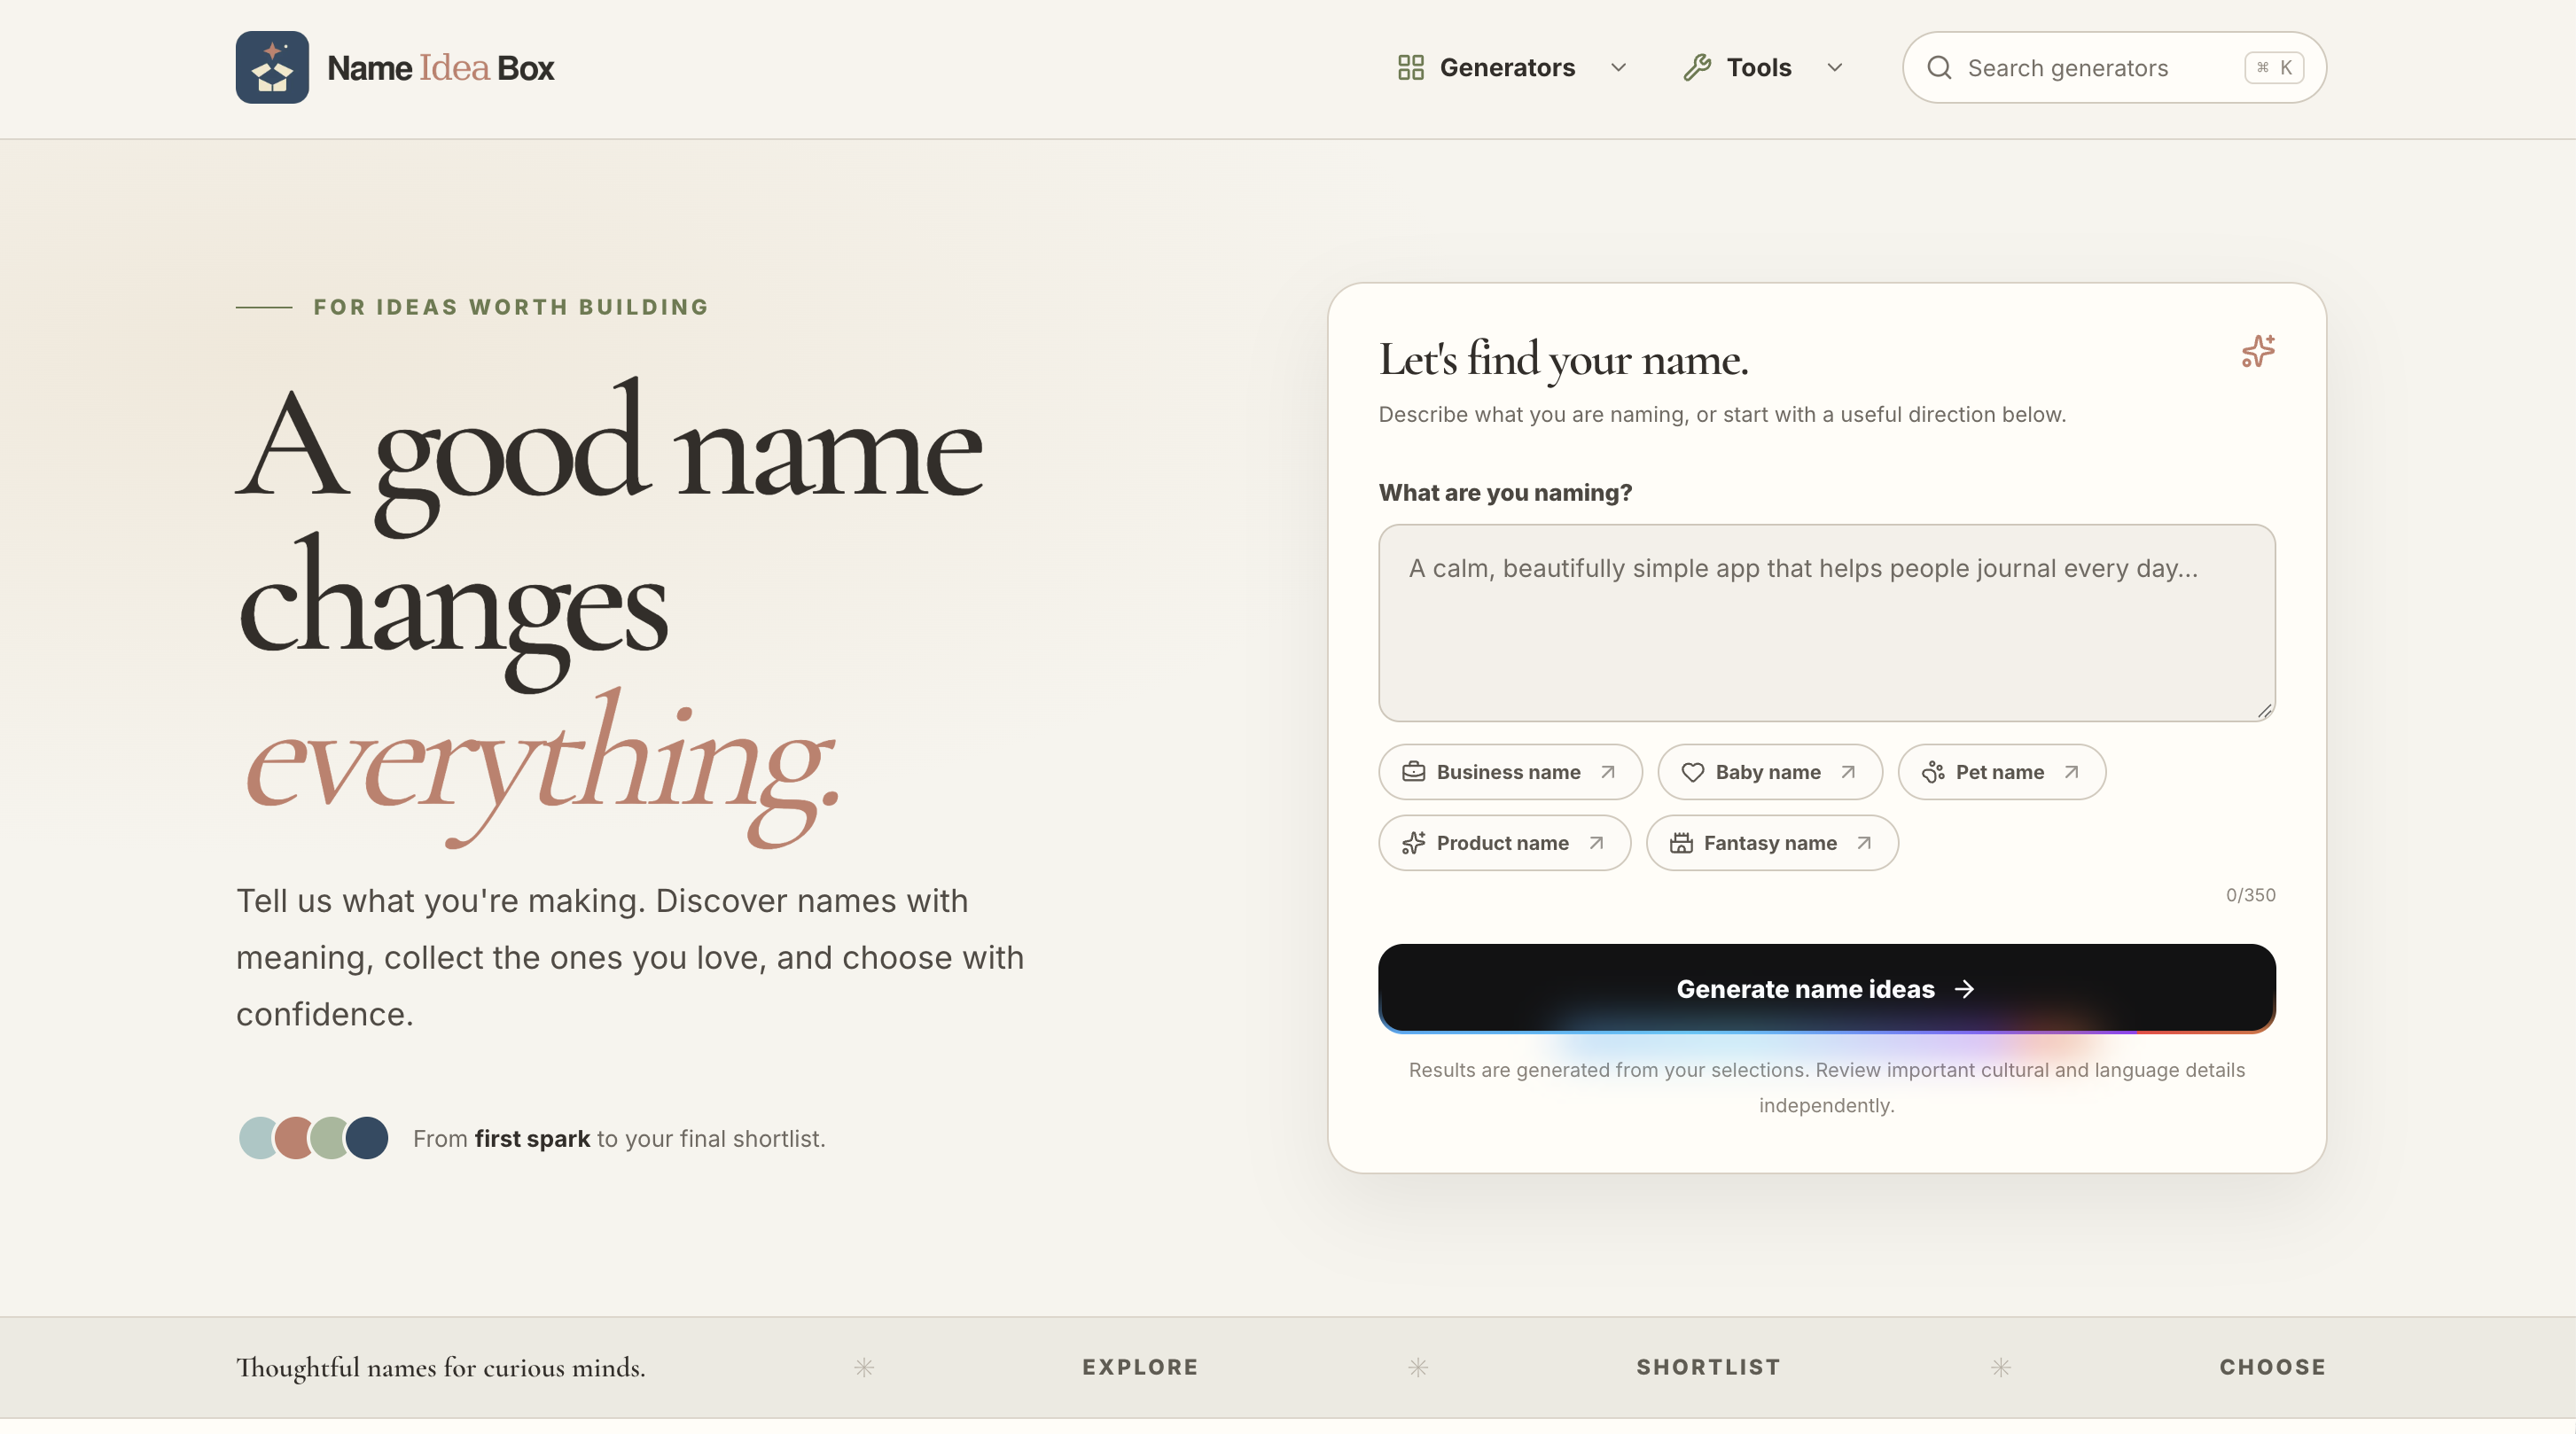The width and height of the screenshot is (2576, 1434).
Task: Click the Generate name ideas button
Action: click(1826, 988)
